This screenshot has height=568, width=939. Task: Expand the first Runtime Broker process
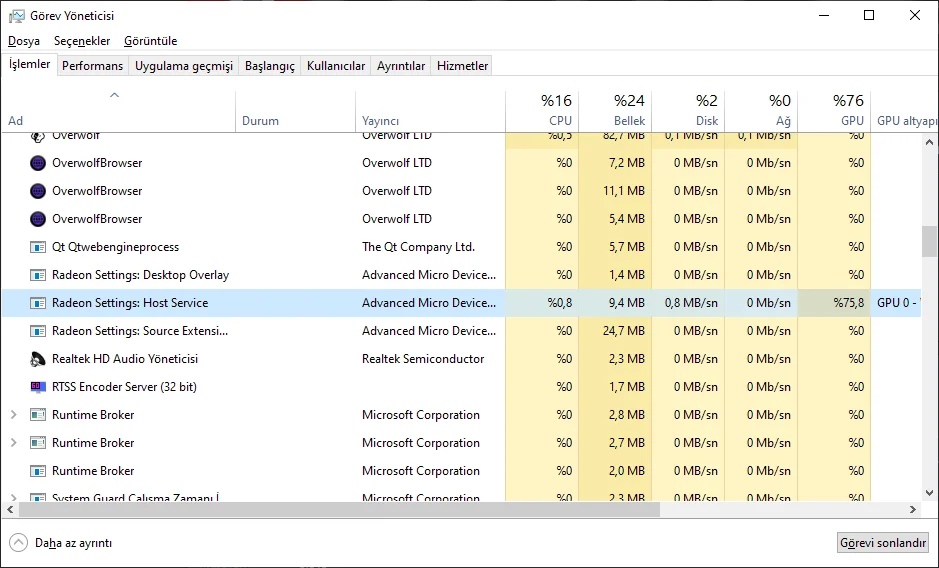[x=13, y=415]
